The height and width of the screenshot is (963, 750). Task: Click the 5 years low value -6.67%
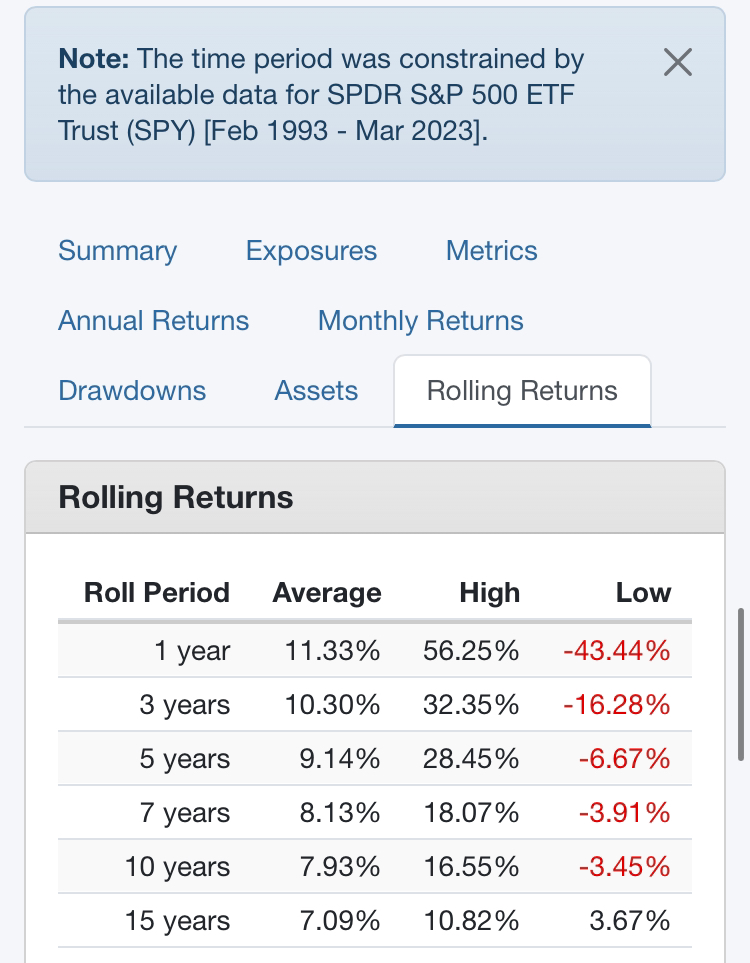click(x=624, y=758)
